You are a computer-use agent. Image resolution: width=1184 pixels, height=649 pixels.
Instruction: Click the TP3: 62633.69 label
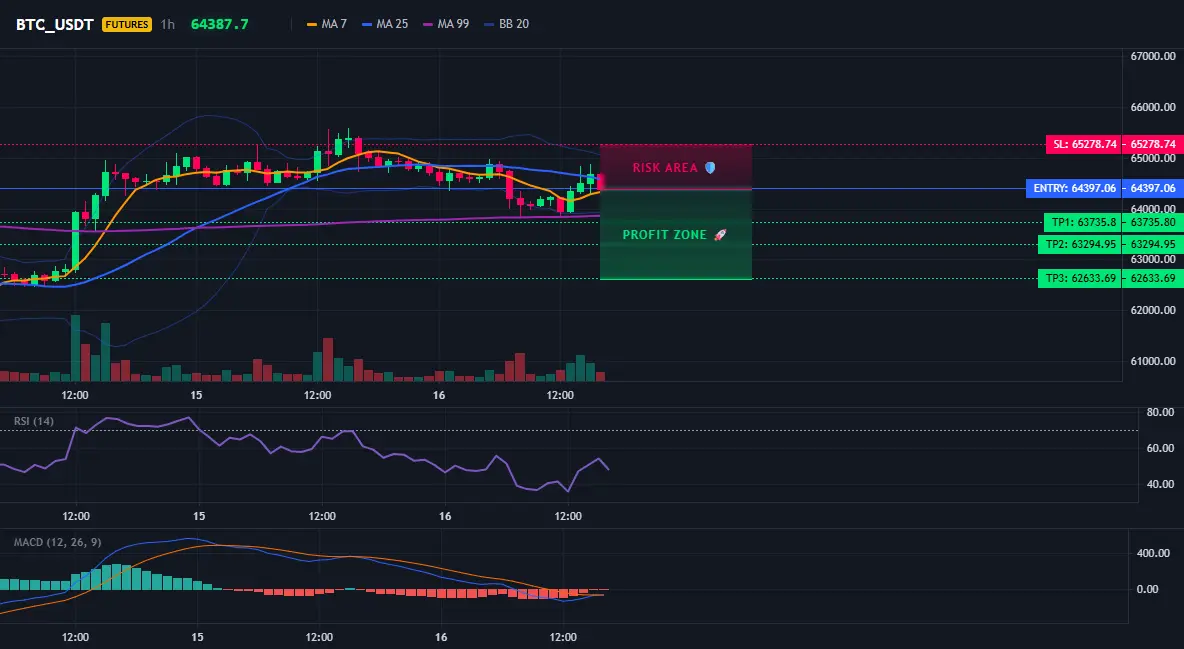(1080, 278)
